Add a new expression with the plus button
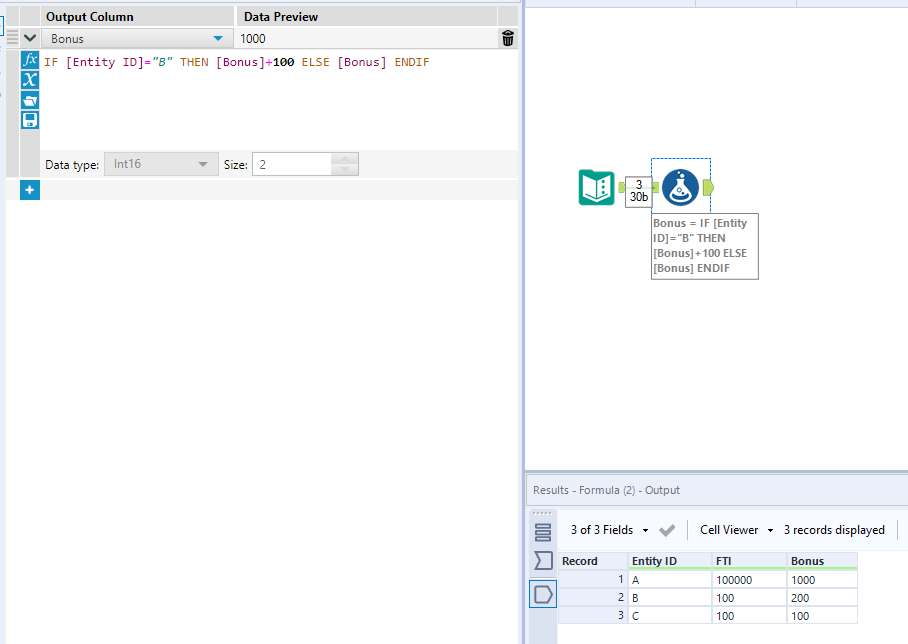908x644 pixels. tap(29, 189)
